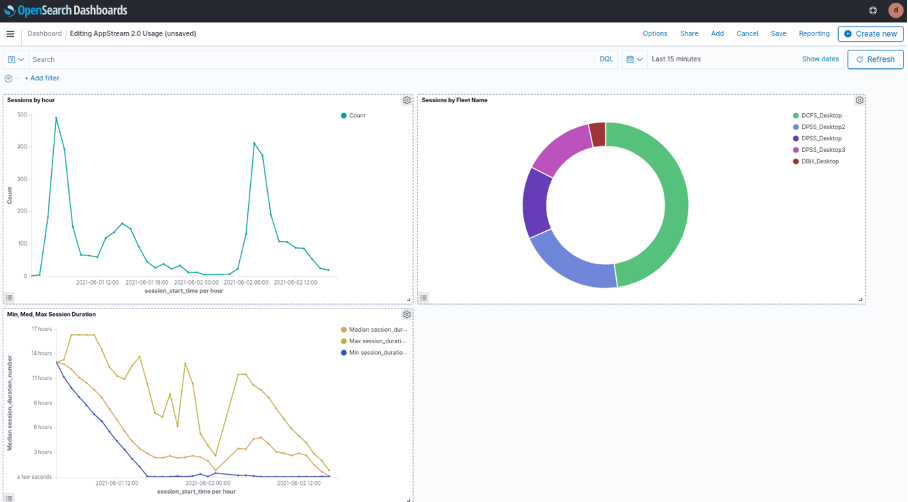Screen dimensions: 908x502
Task: Open the help icon in header
Action: click(873, 10)
